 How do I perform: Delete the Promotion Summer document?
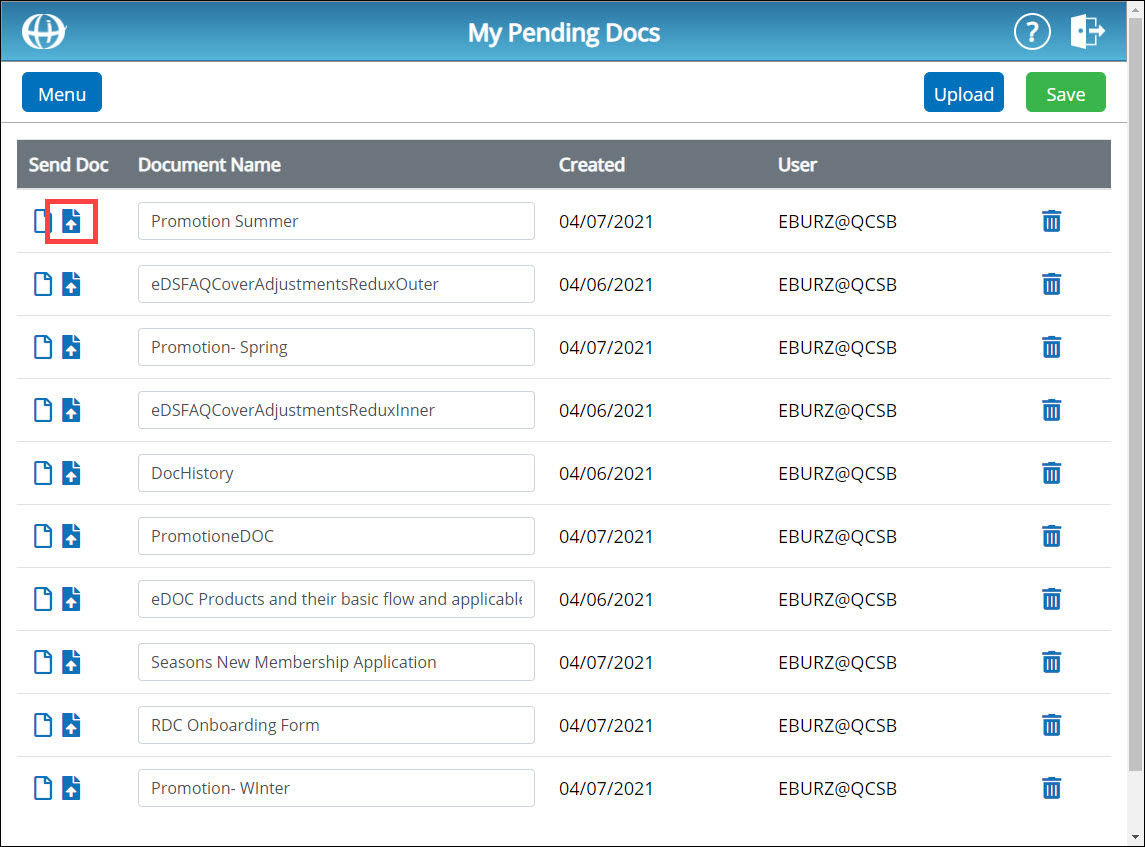1051,221
